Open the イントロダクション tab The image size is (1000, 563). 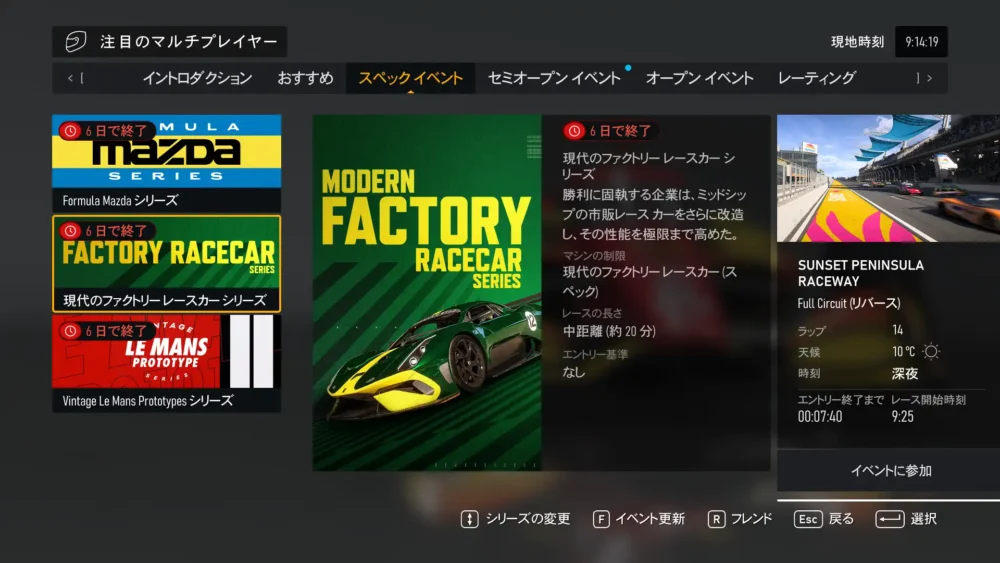[197, 78]
